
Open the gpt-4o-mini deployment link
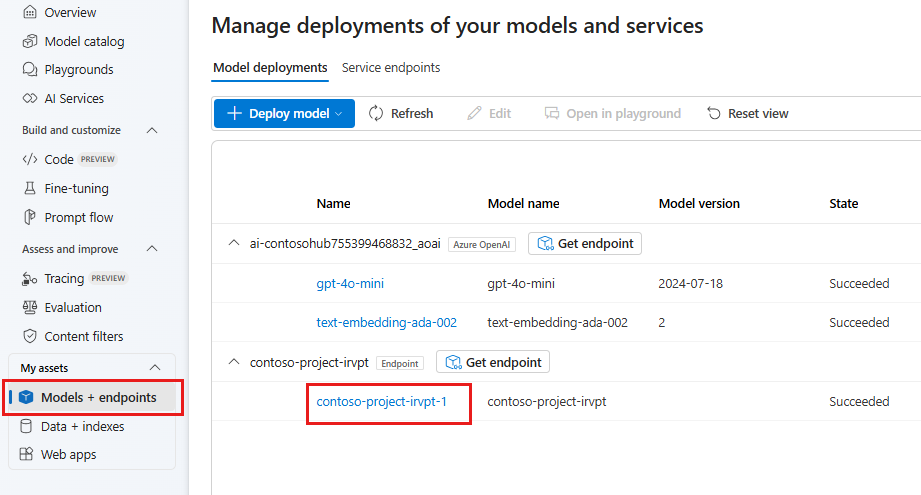[x=350, y=284]
